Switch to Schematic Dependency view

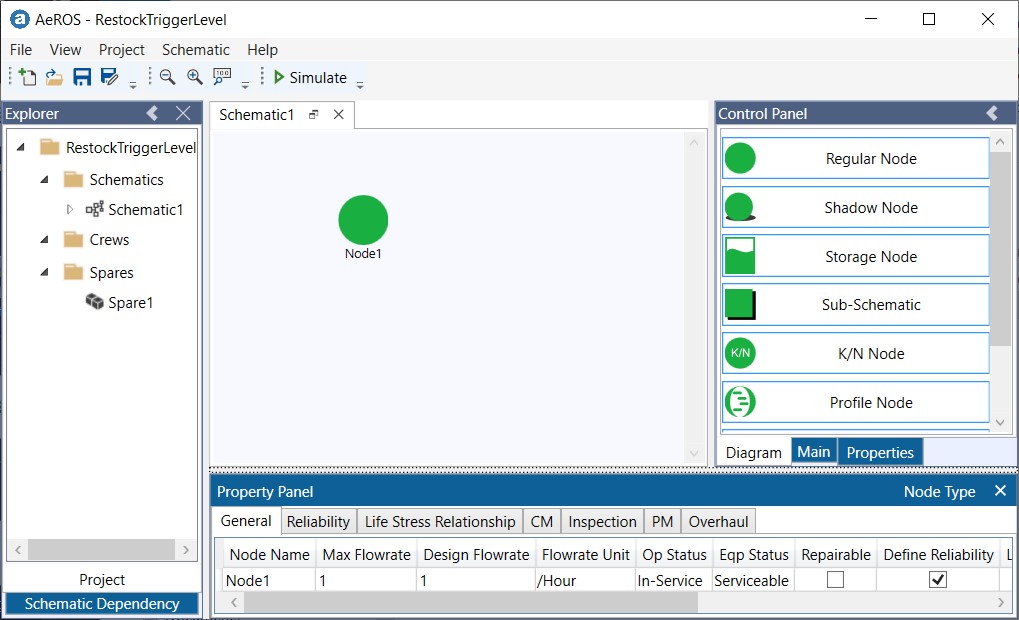(101, 604)
